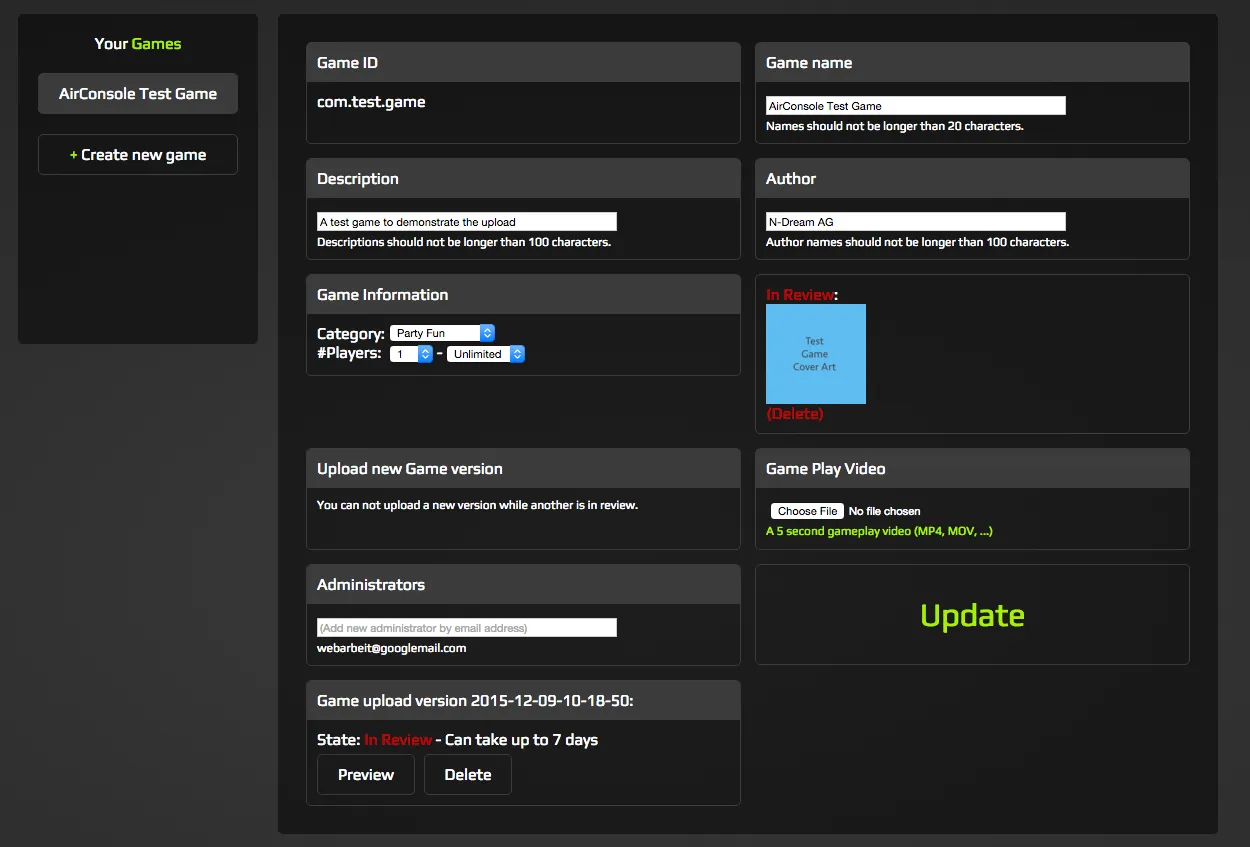Viewport: 1250px width, 847px height.
Task: Click the com.test.game Game ID text
Action: (371, 102)
